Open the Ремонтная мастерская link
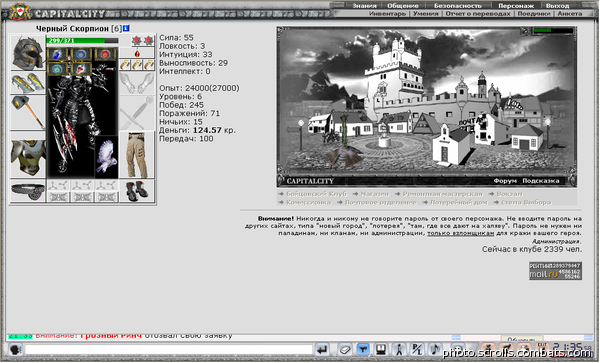The image size is (600, 363). click(x=442, y=194)
